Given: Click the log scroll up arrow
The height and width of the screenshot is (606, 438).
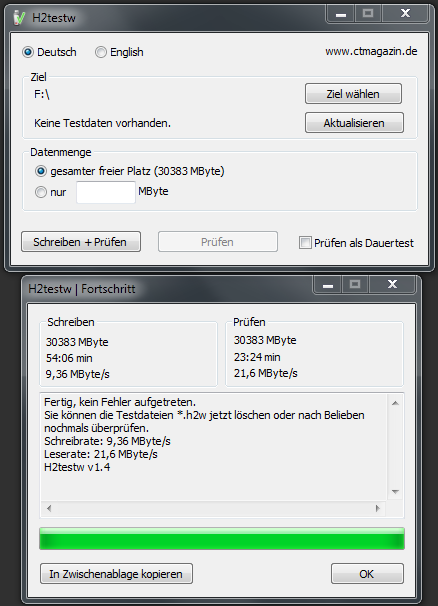Looking at the screenshot, I should 395,403.
